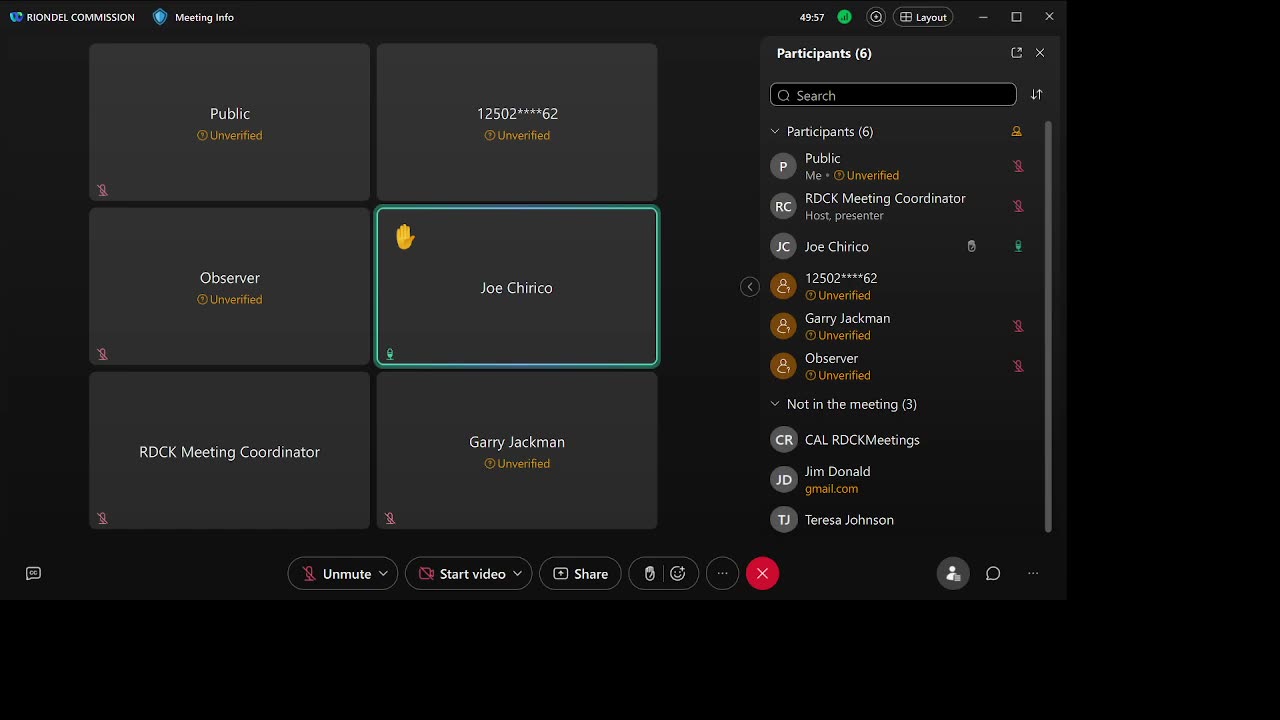The width and height of the screenshot is (1280, 720).
Task: Click the gmail.com link under Jim Donald
Action: point(832,489)
